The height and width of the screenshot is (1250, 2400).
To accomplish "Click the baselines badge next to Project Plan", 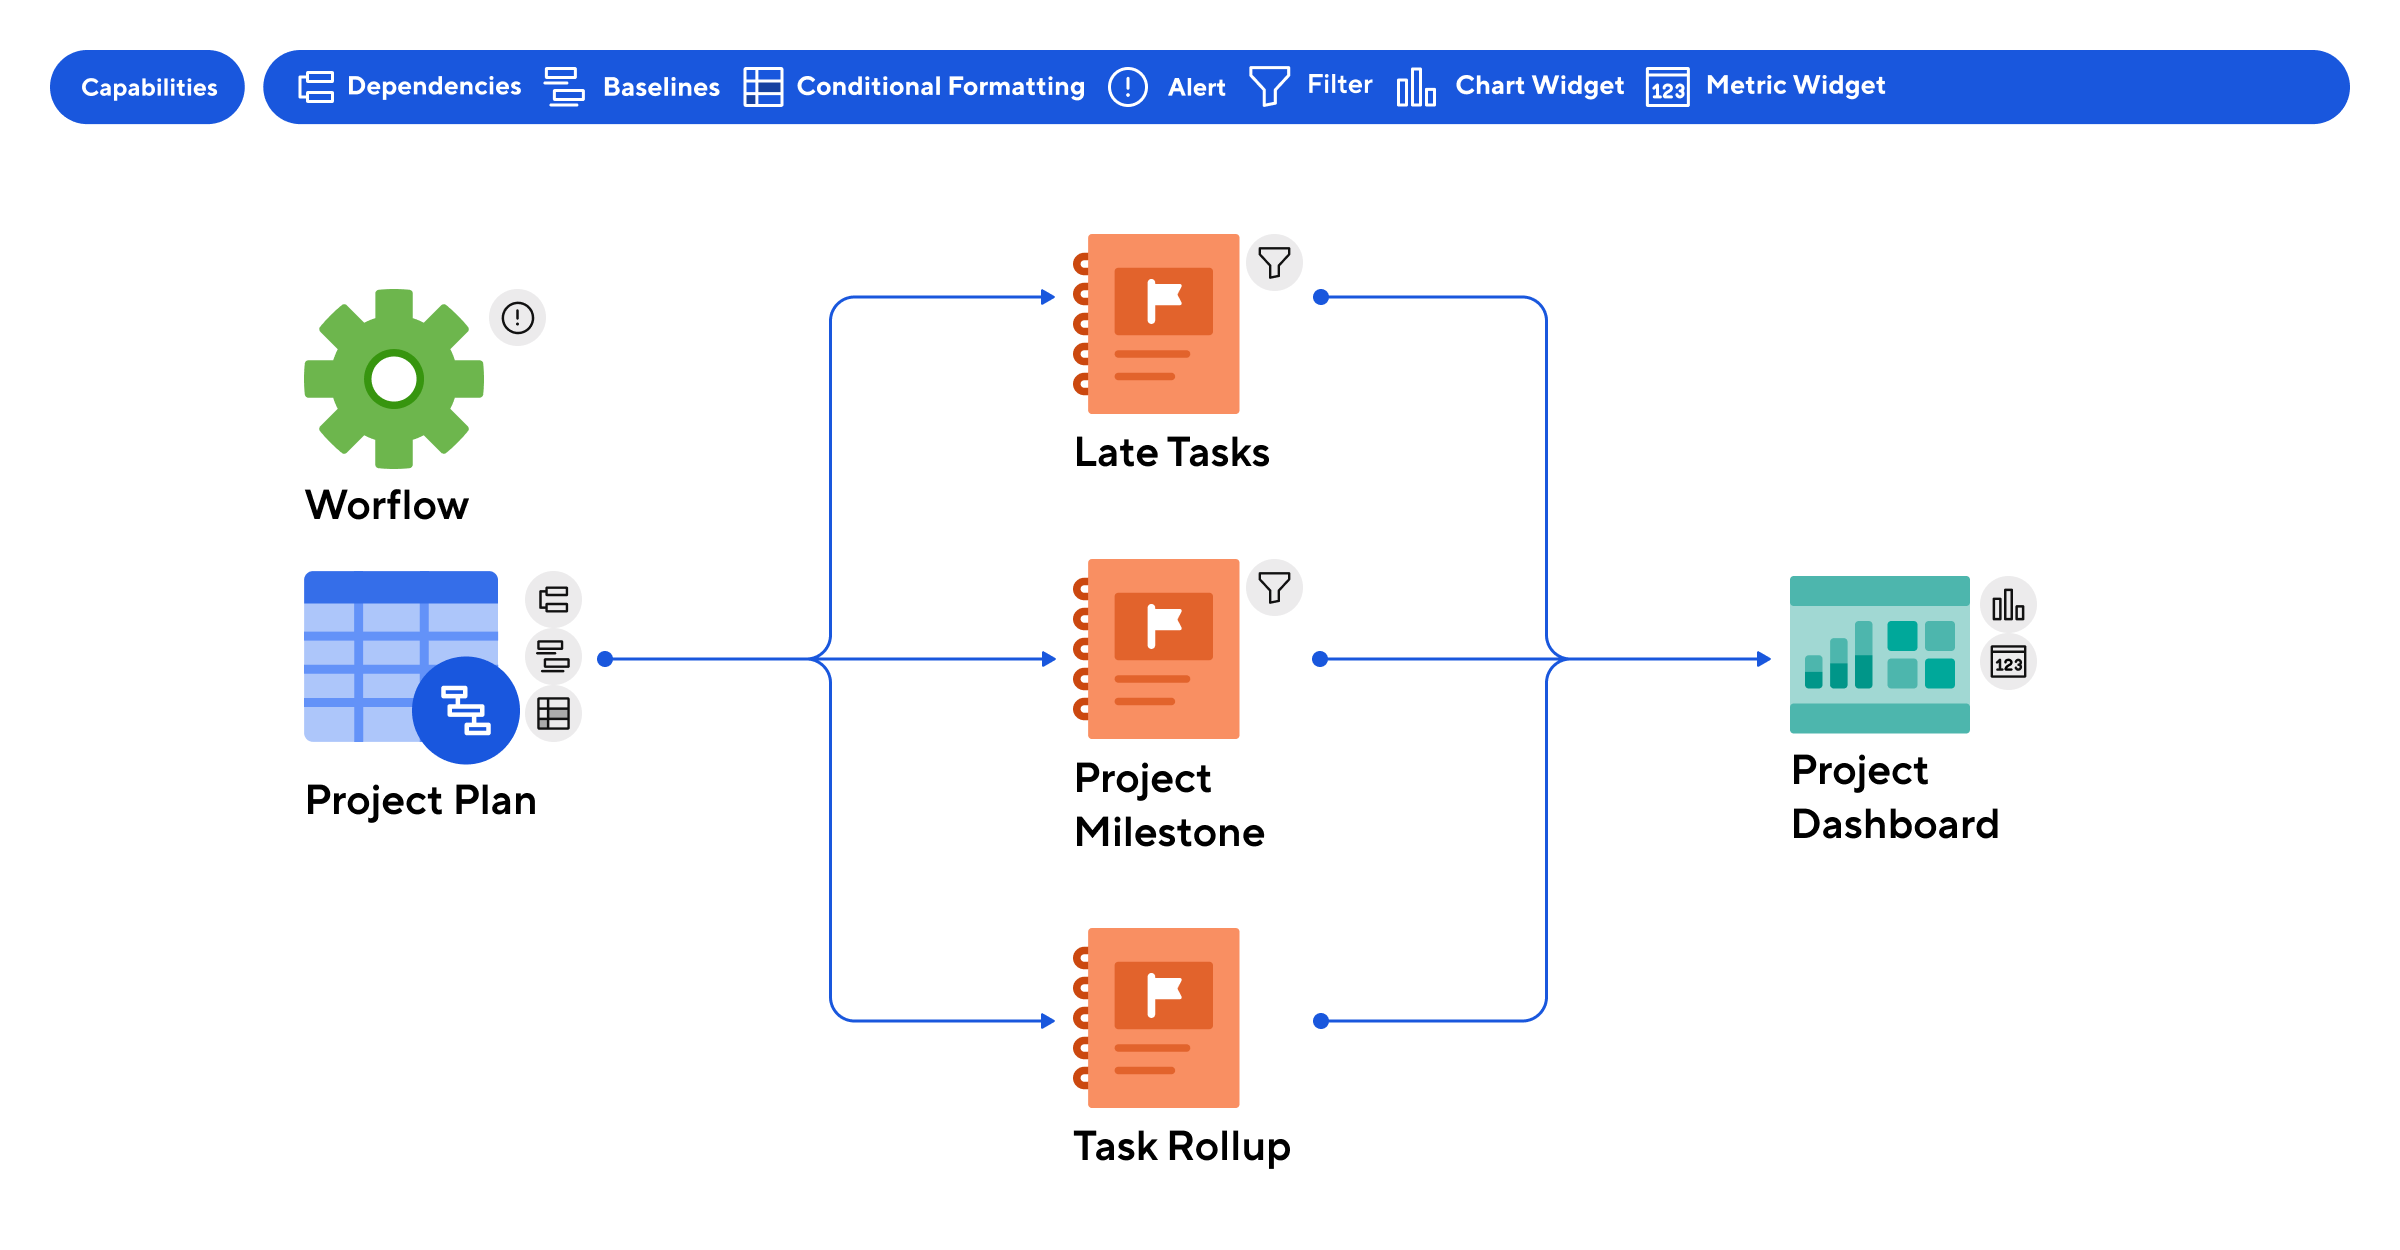I will click(x=553, y=656).
